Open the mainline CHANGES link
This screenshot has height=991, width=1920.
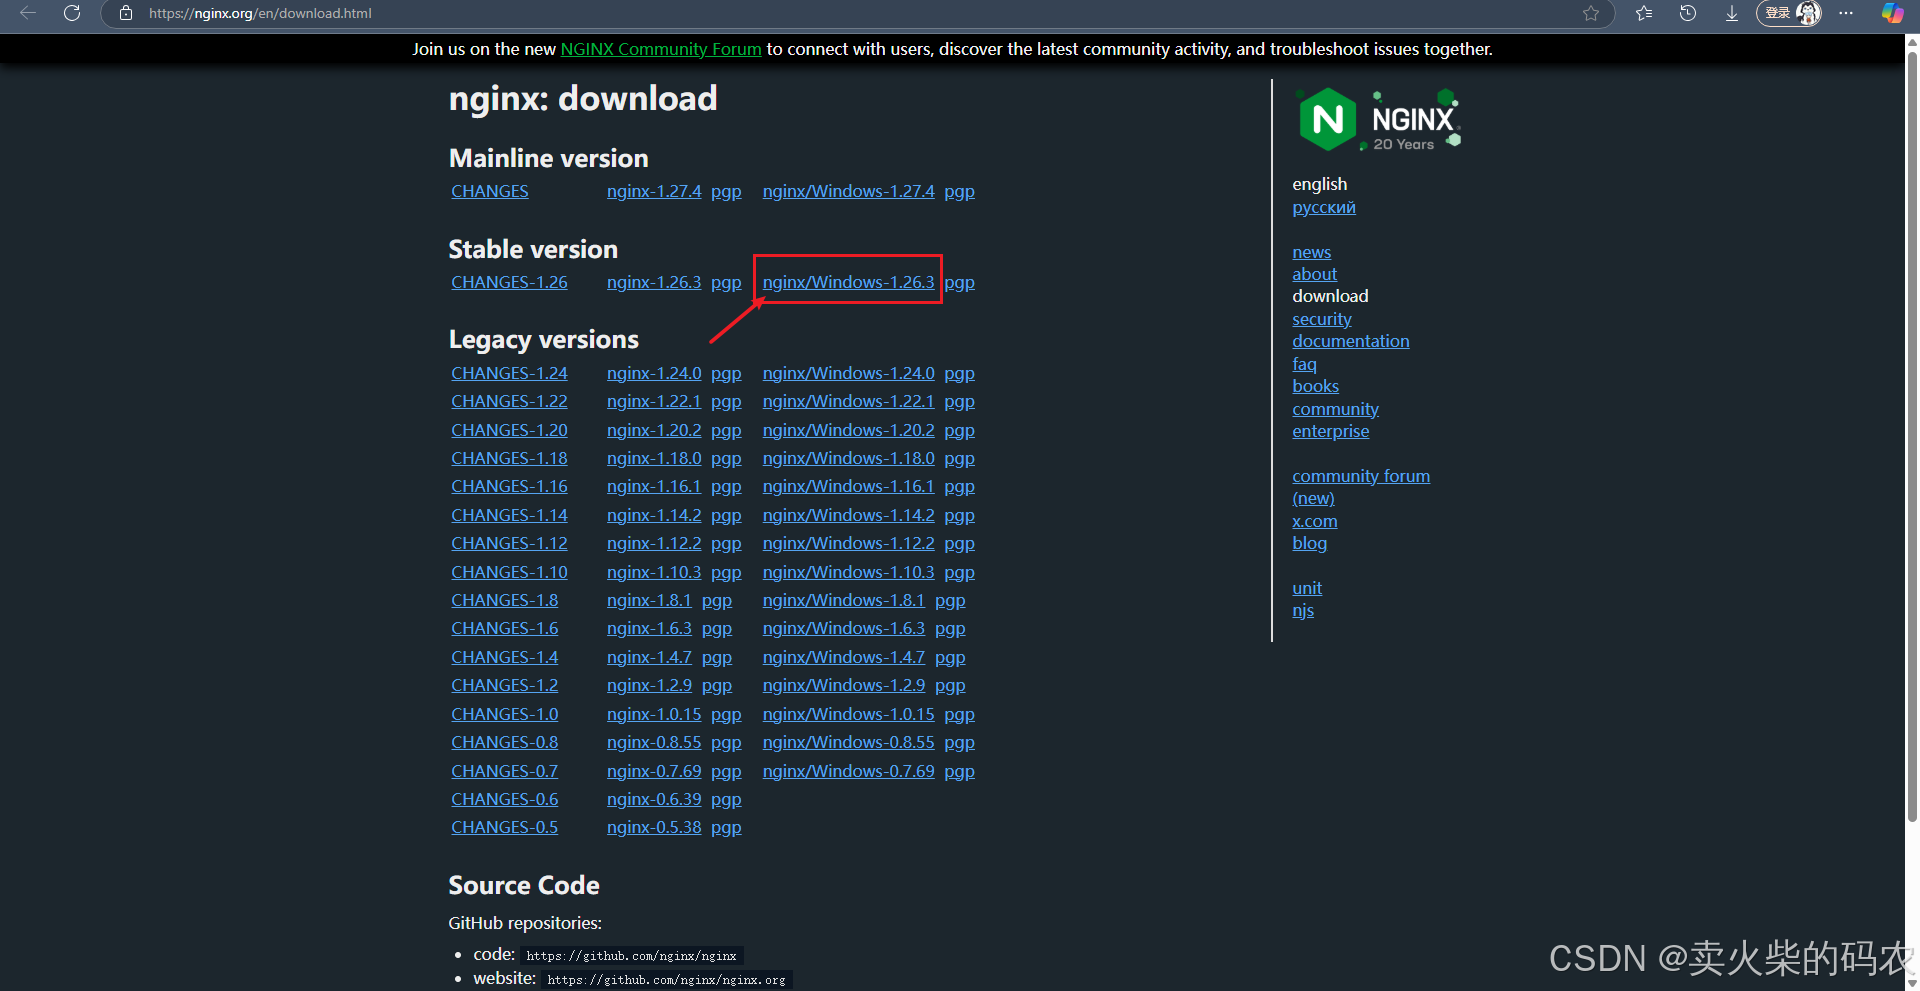pos(489,191)
